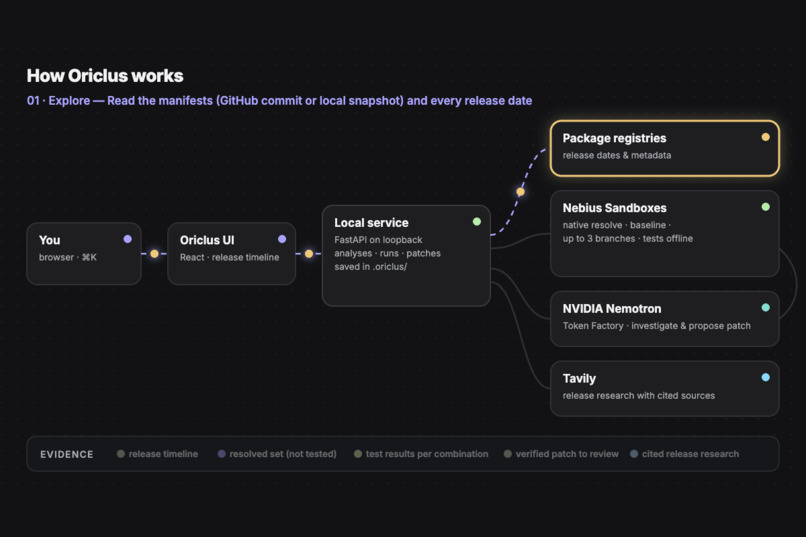The width and height of the screenshot is (806, 537).
Task: Click the green status dot on Local service
Action: [477, 221]
